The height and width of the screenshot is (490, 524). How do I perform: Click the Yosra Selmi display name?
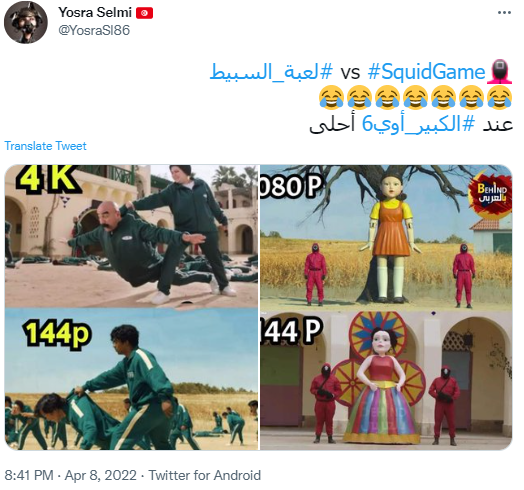click(95, 12)
